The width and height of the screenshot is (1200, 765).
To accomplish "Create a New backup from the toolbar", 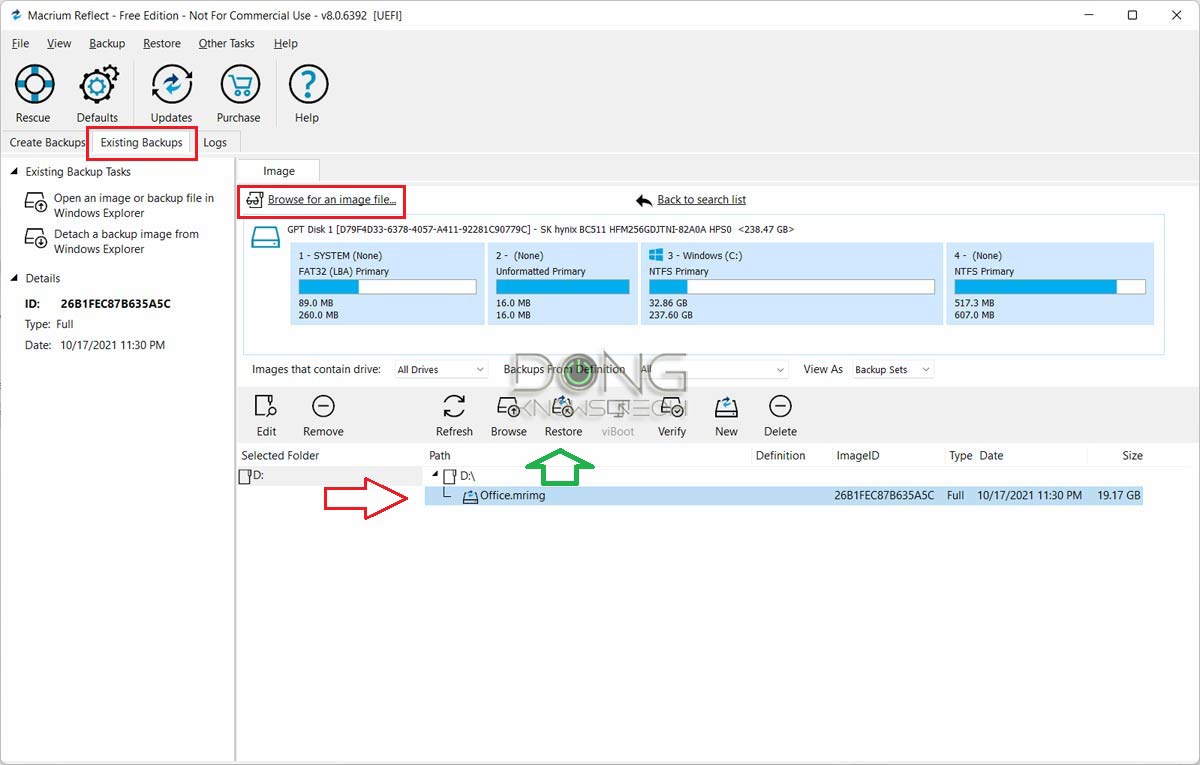I will tap(726, 415).
